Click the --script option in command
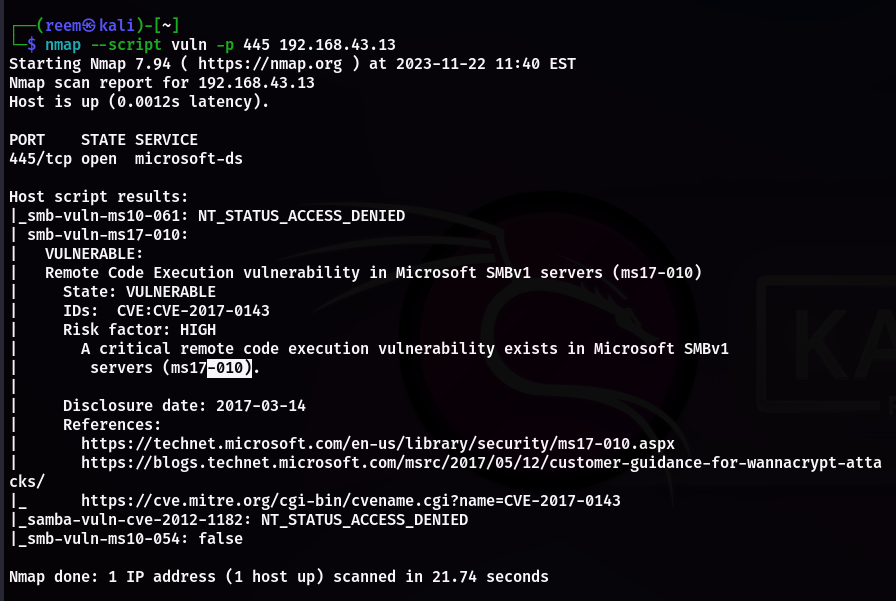The height and width of the screenshot is (601, 896). [x=126, y=45]
